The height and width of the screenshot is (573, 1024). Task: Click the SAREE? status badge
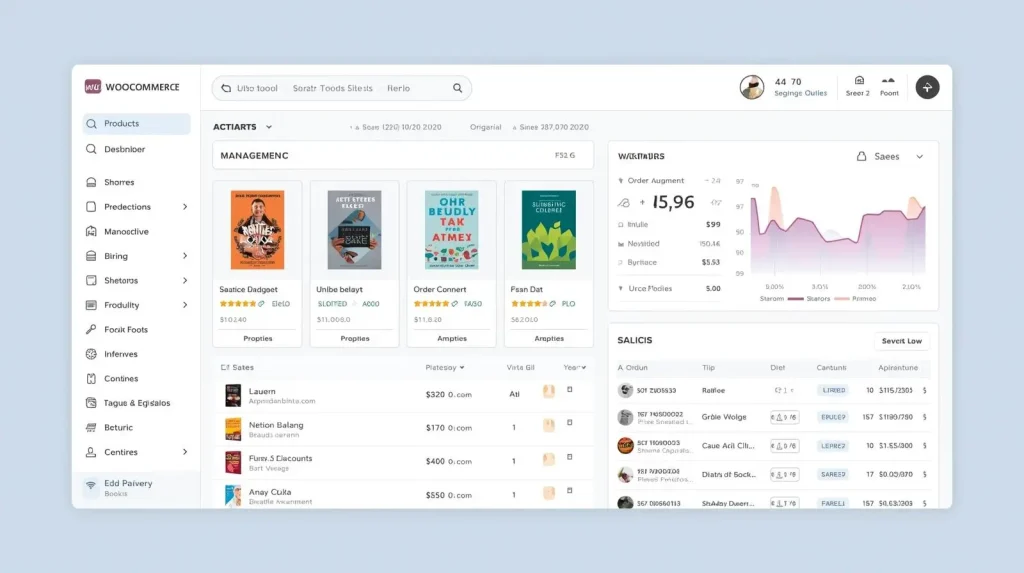pos(833,474)
